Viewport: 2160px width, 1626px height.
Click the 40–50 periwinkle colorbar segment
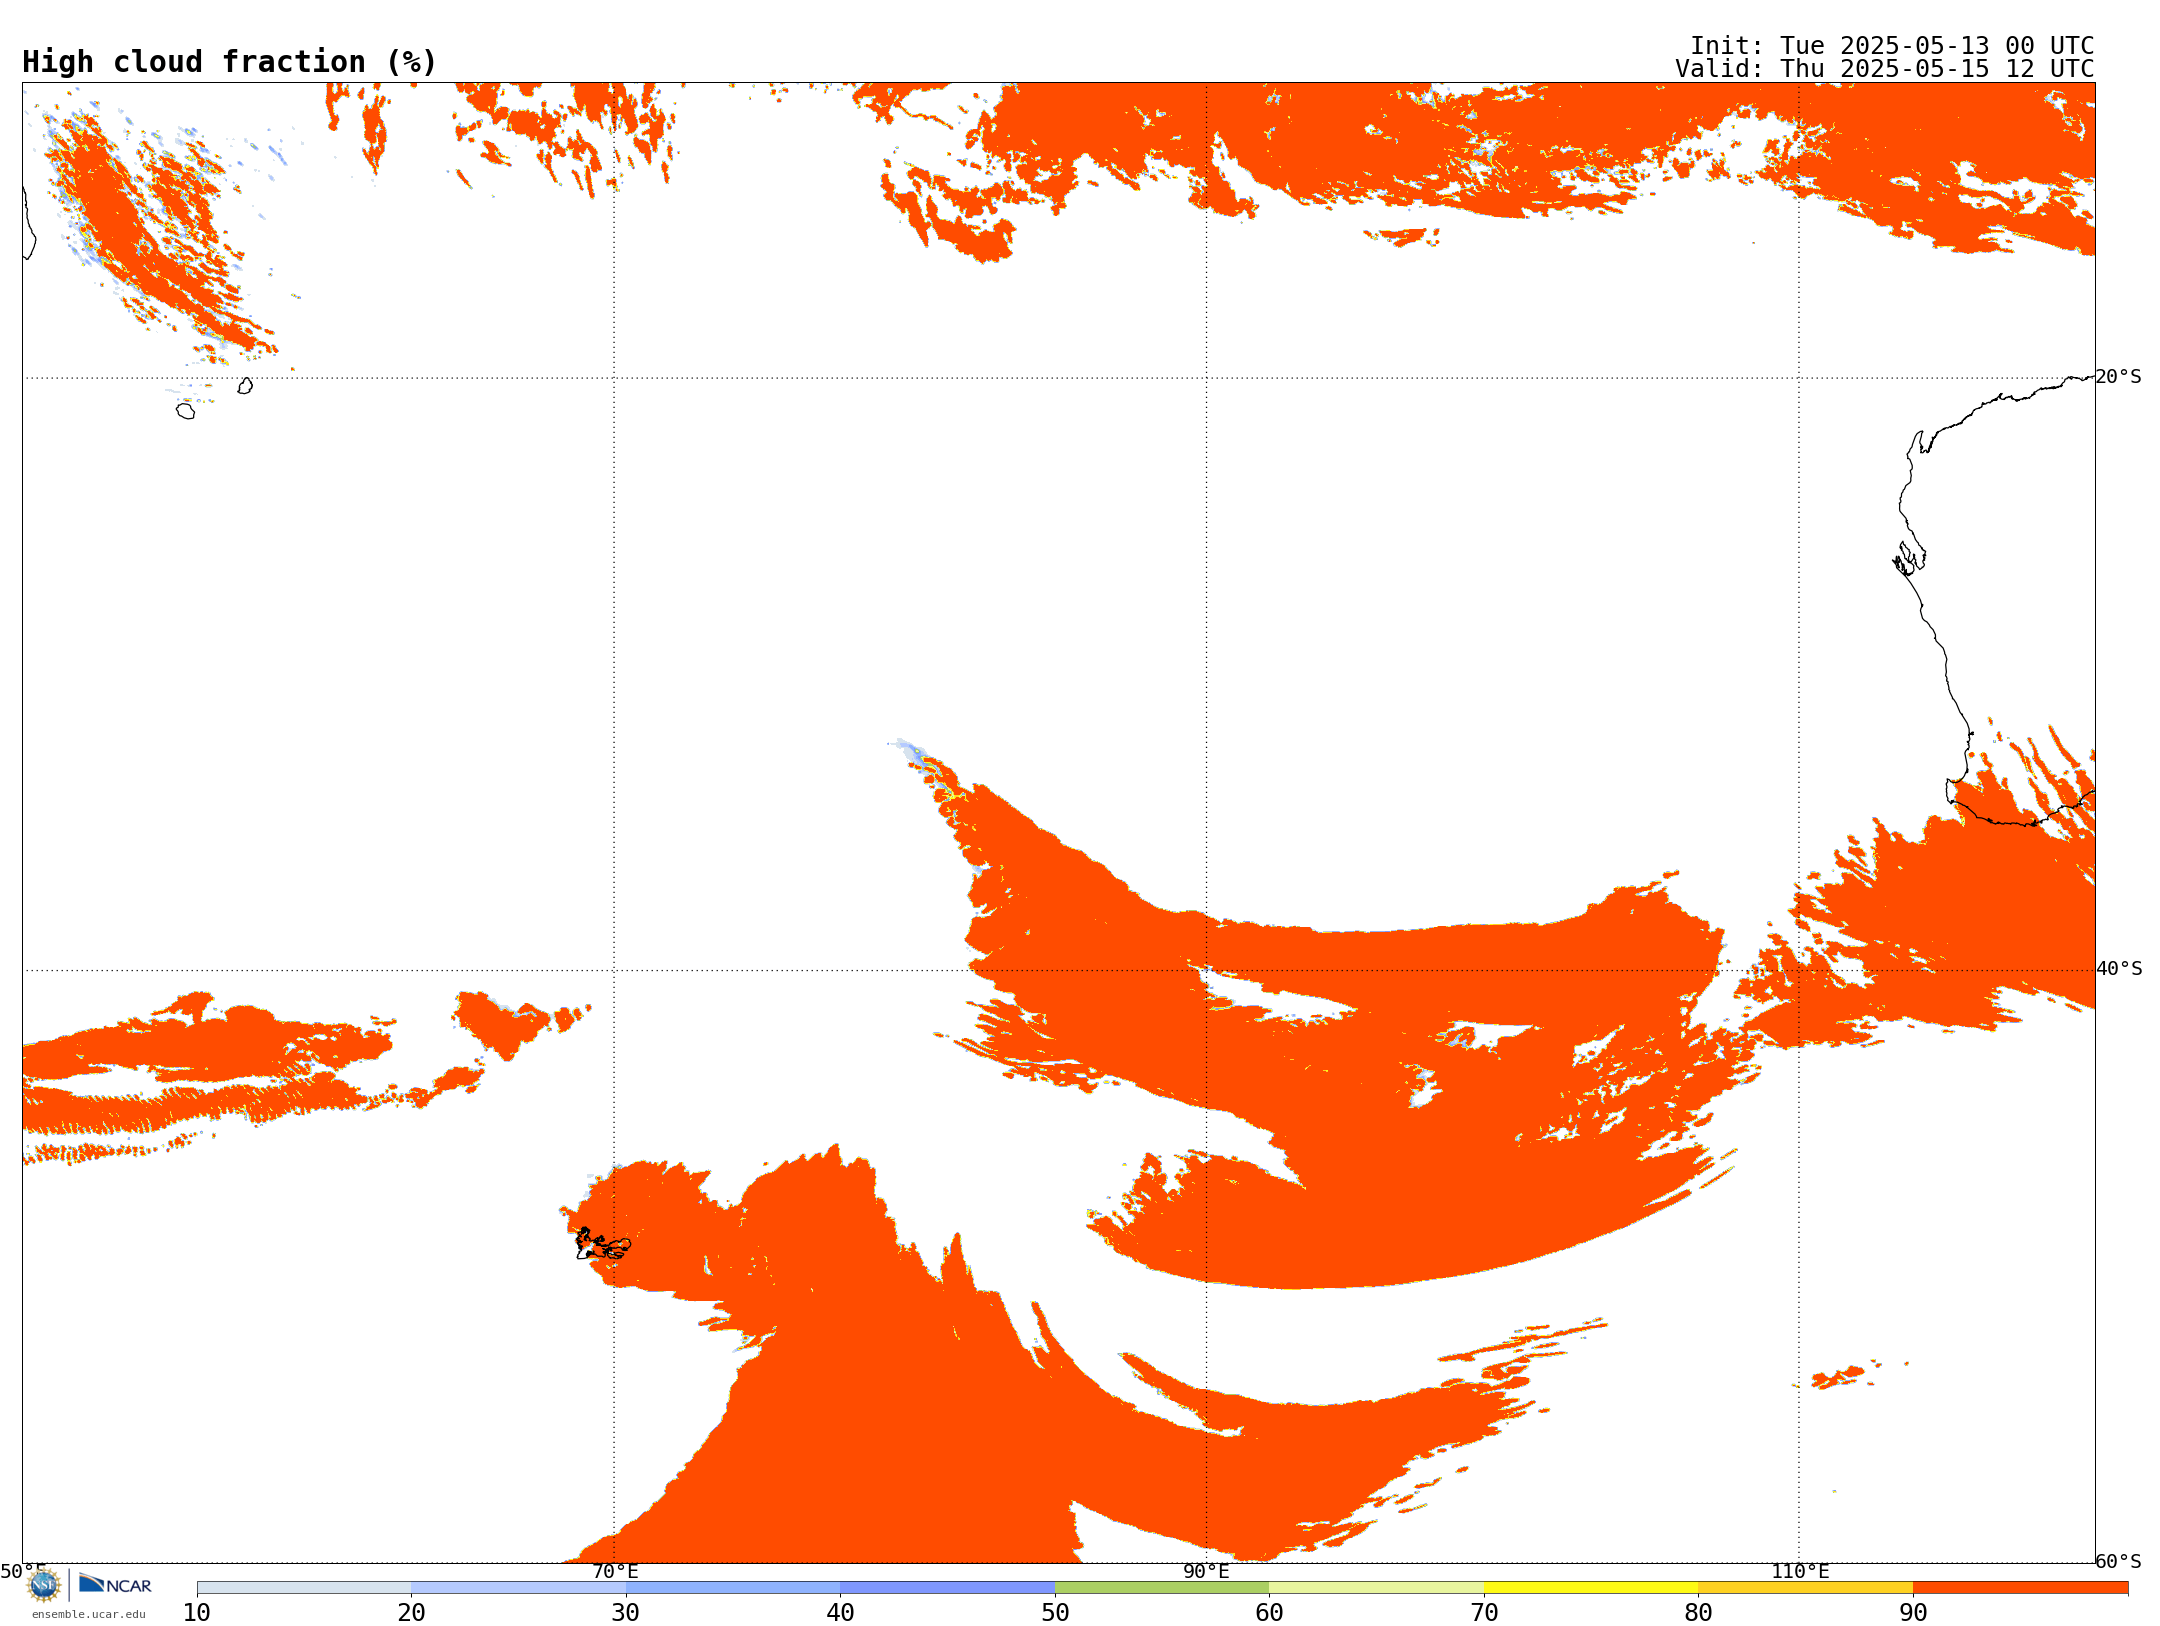(x=947, y=1588)
